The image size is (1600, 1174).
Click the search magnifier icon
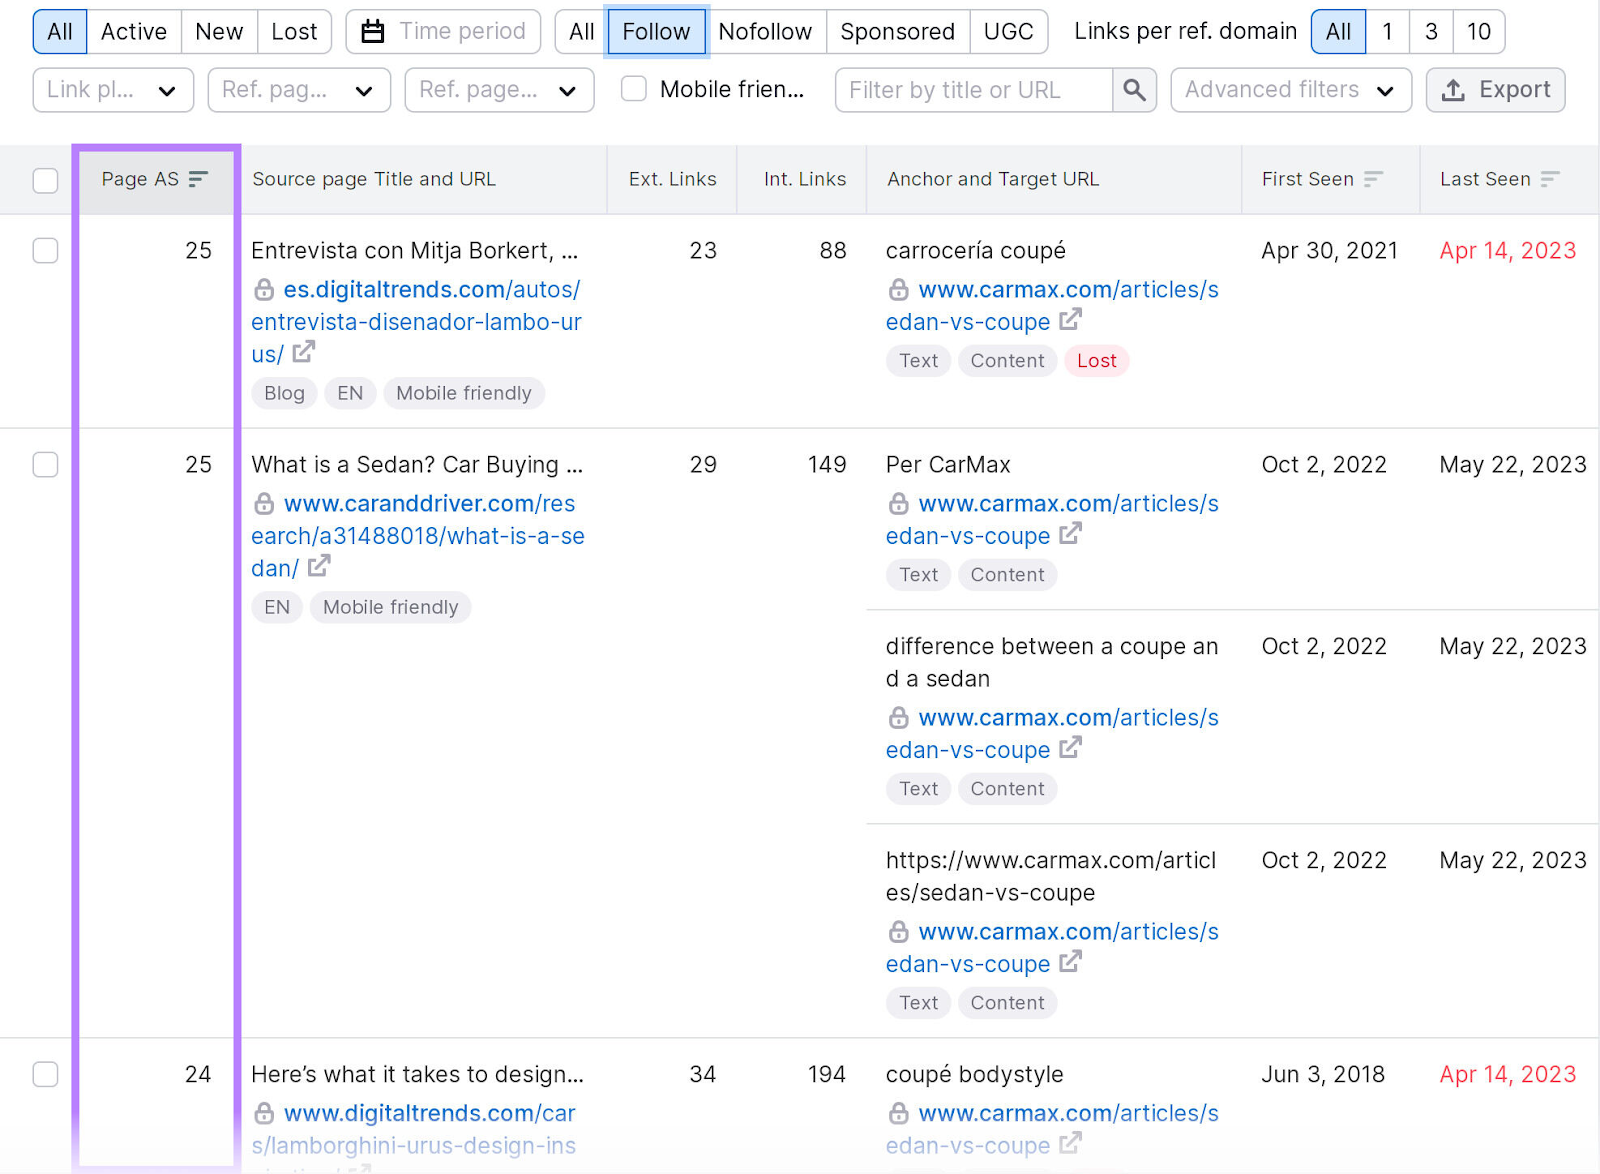coord(1134,90)
